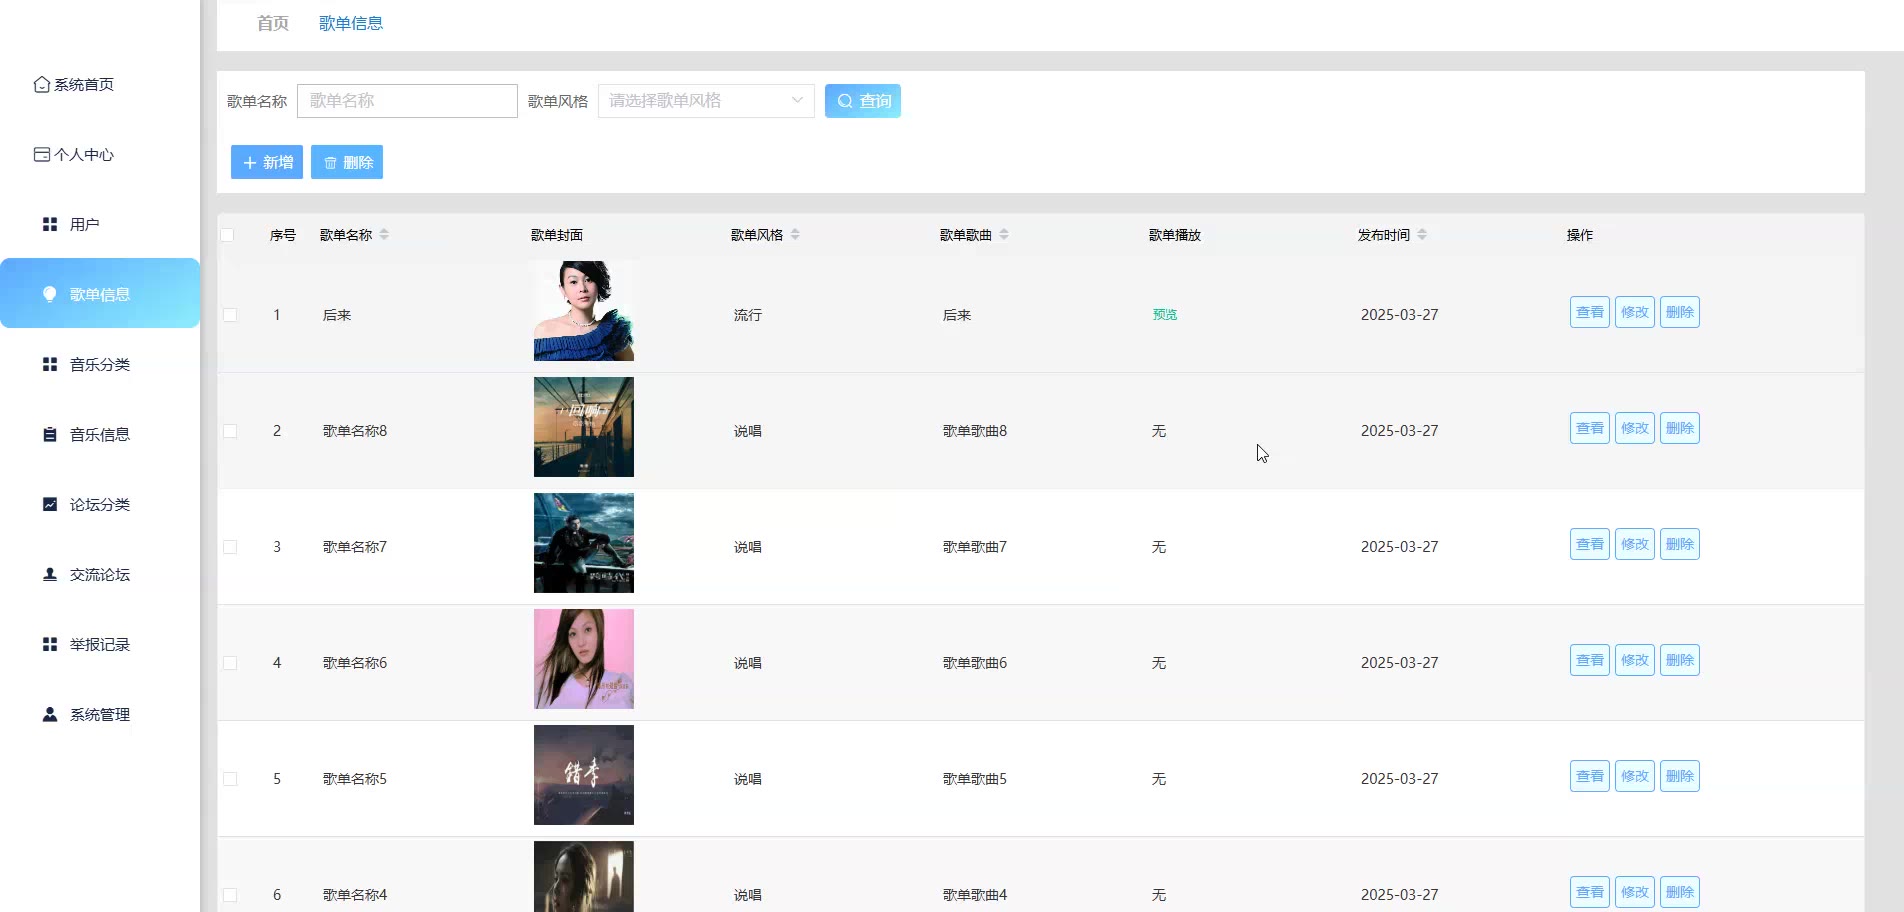Open 音乐分类 in the sidebar

[x=100, y=365]
